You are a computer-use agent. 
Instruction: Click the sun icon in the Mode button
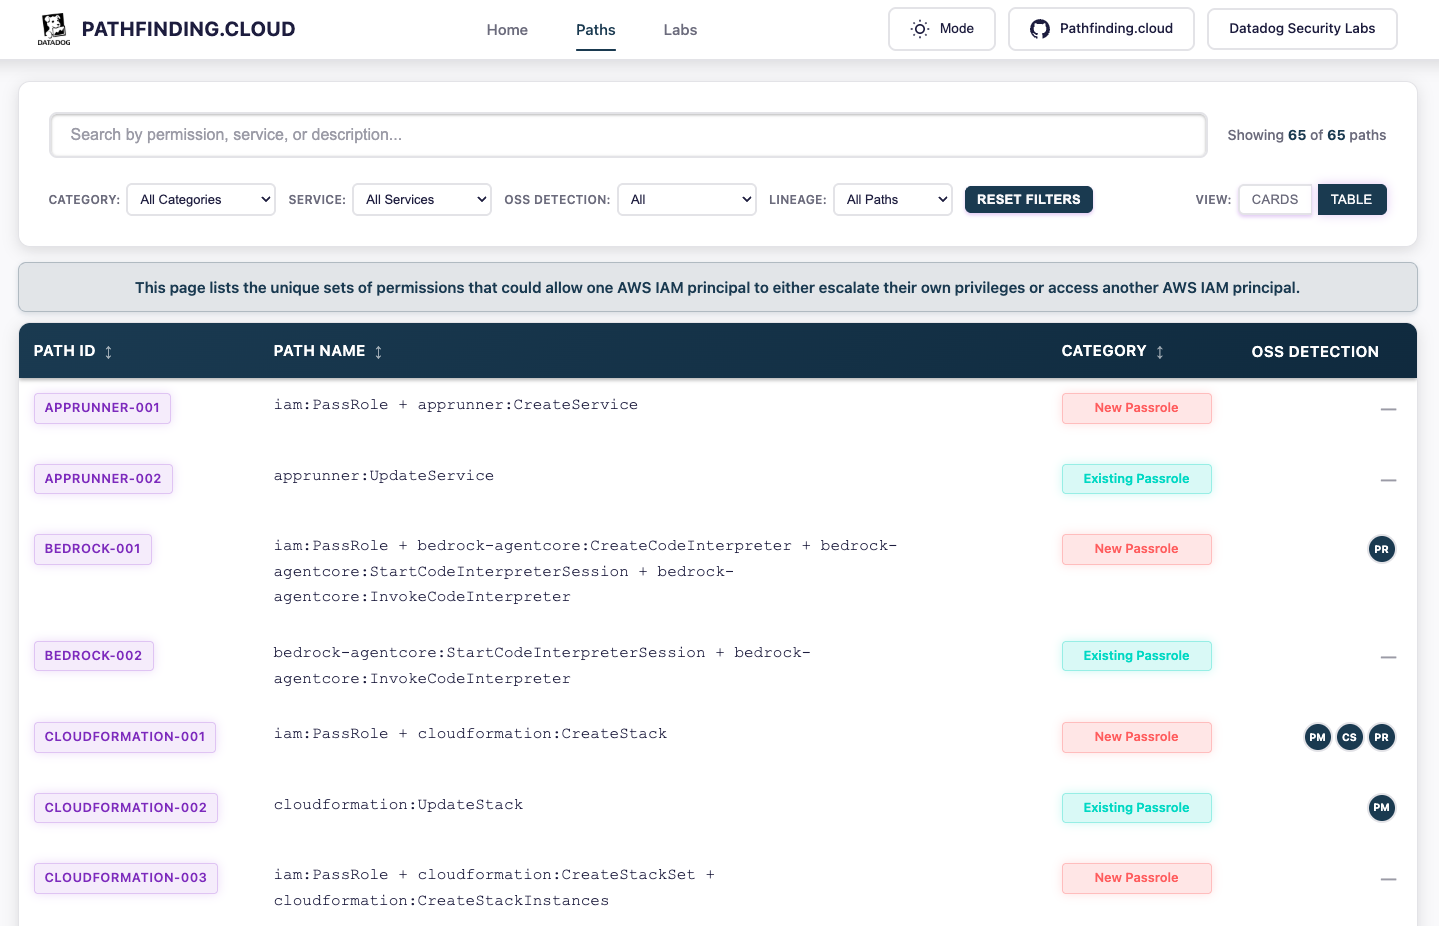[919, 29]
